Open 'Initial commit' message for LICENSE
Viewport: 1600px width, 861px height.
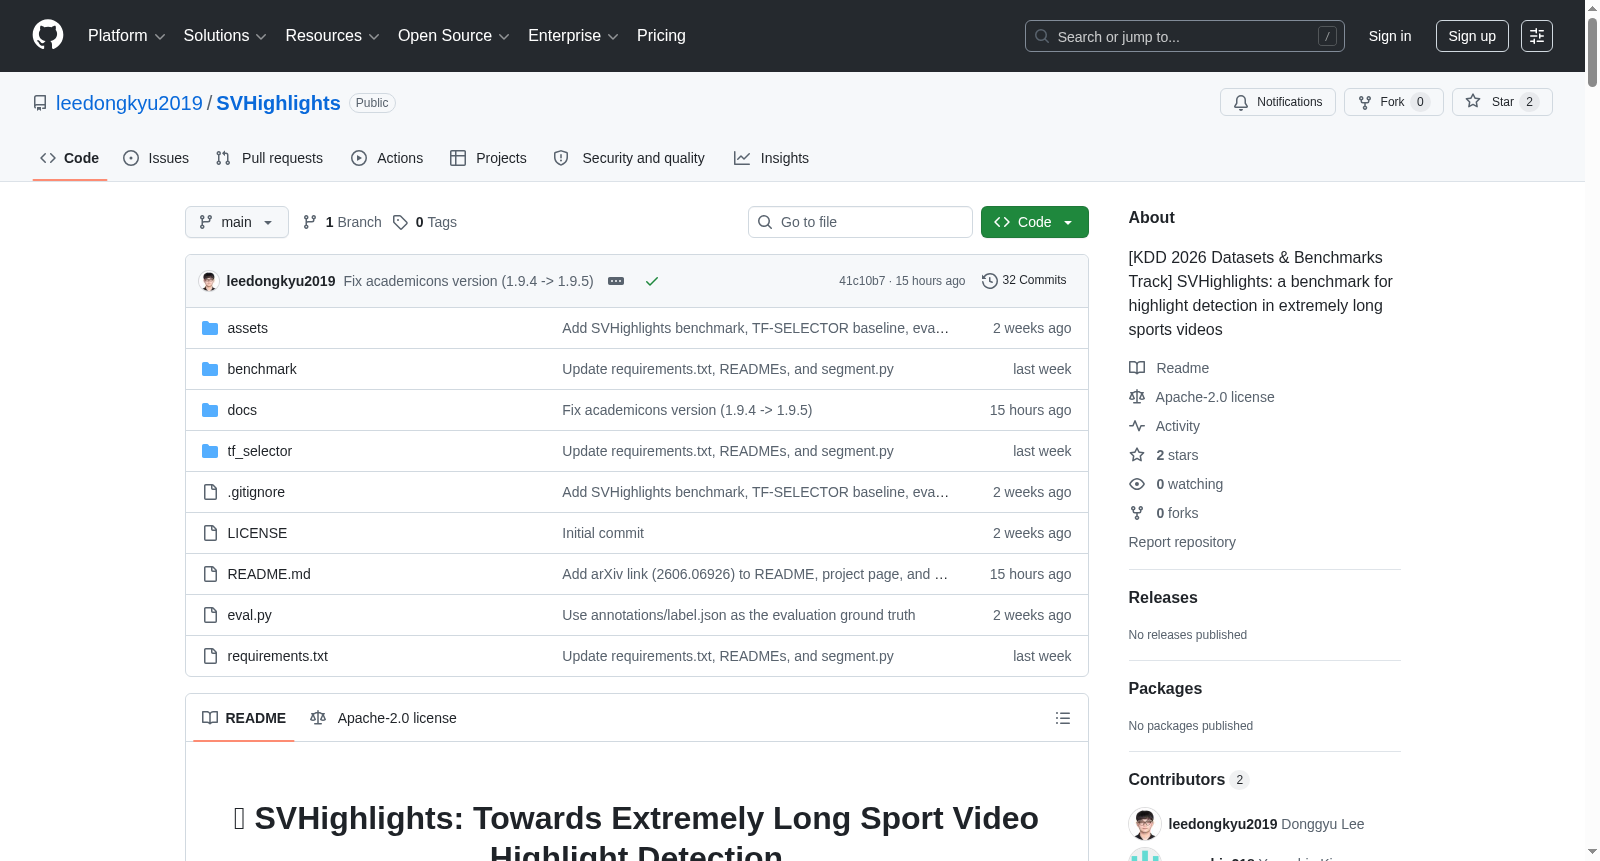603,533
